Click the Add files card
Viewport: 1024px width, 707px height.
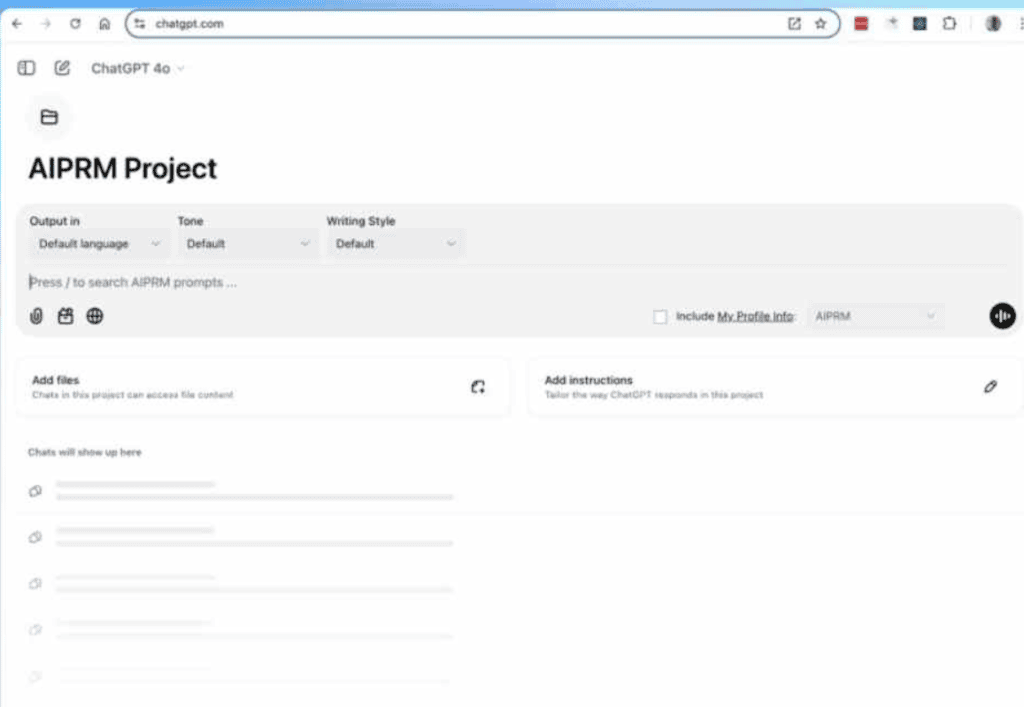coord(263,387)
